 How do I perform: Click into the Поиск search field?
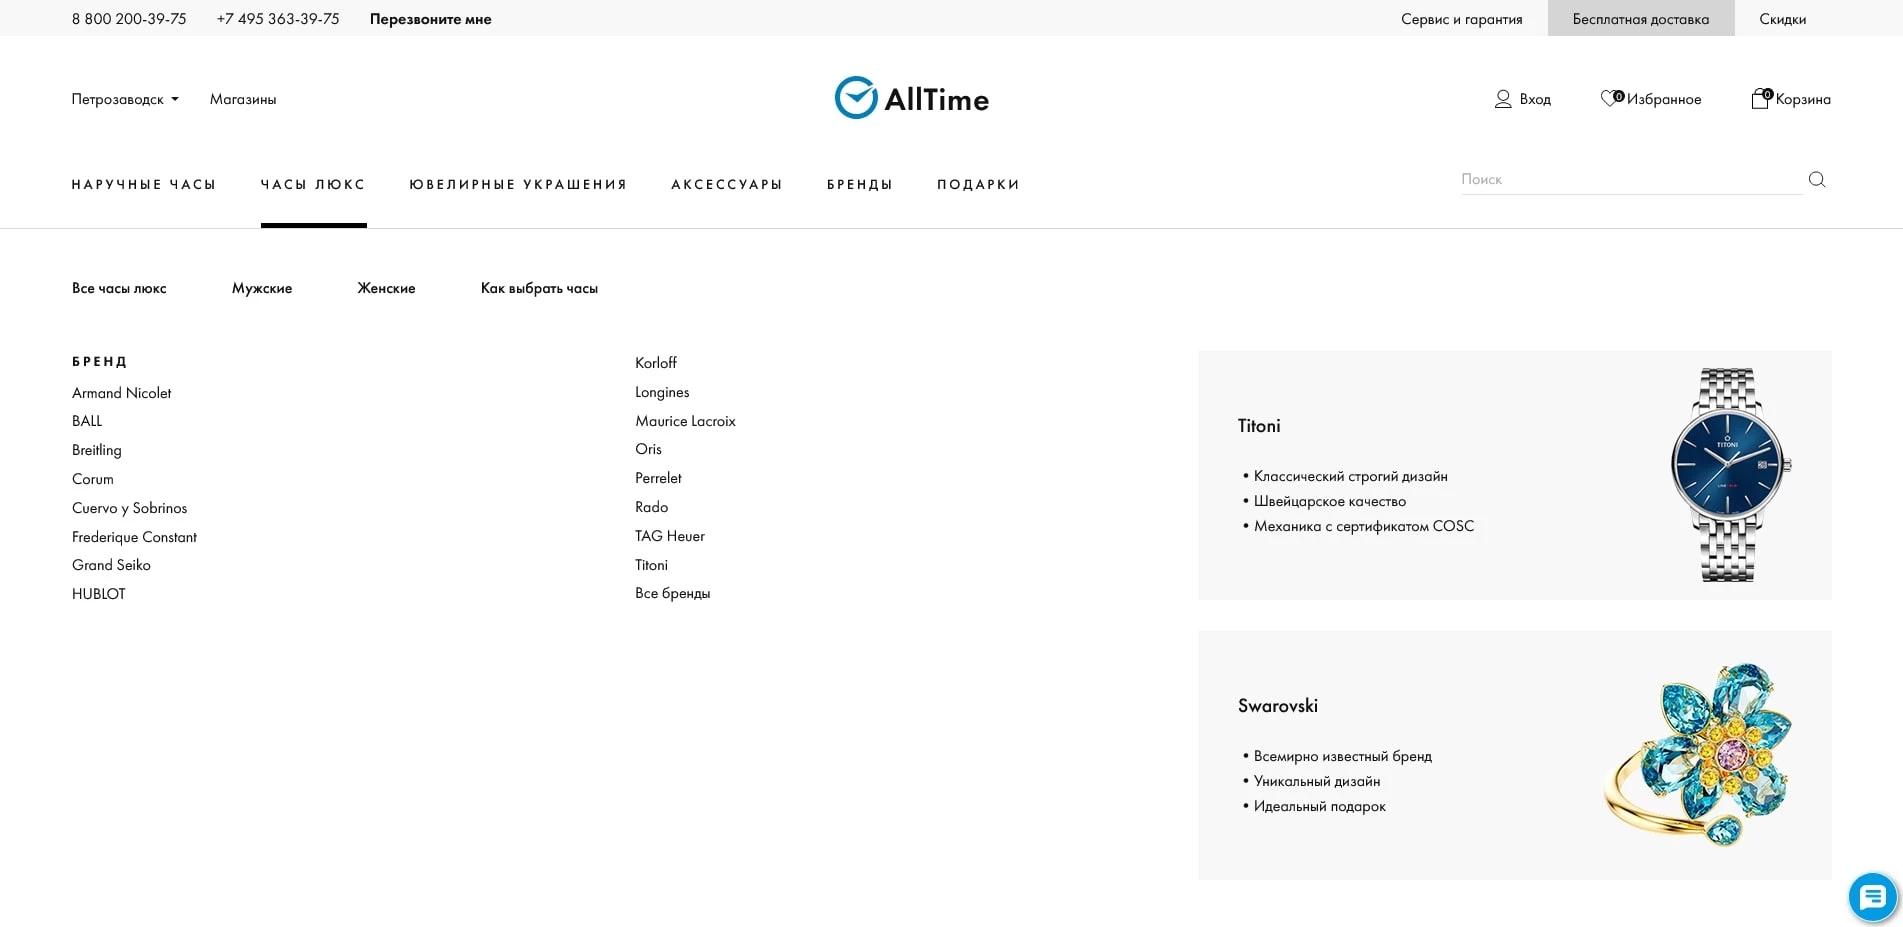(1630, 180)
